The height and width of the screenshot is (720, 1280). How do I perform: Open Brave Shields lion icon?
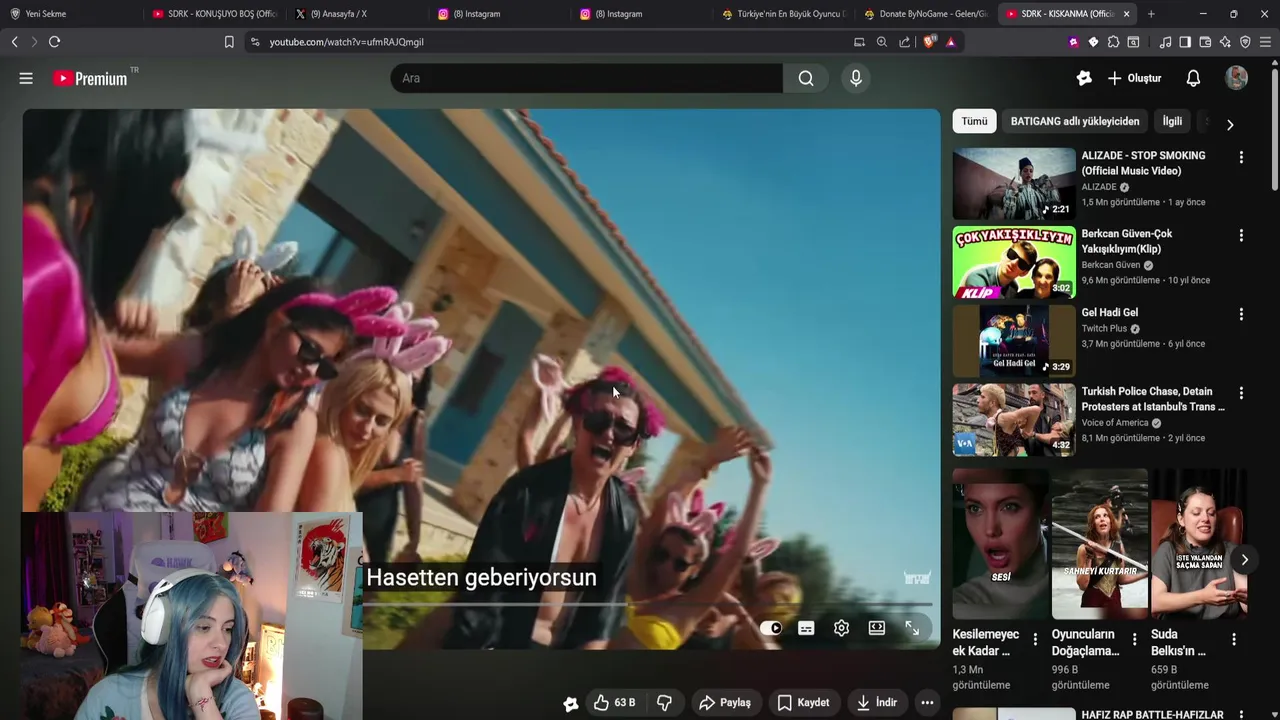[929, 42]
